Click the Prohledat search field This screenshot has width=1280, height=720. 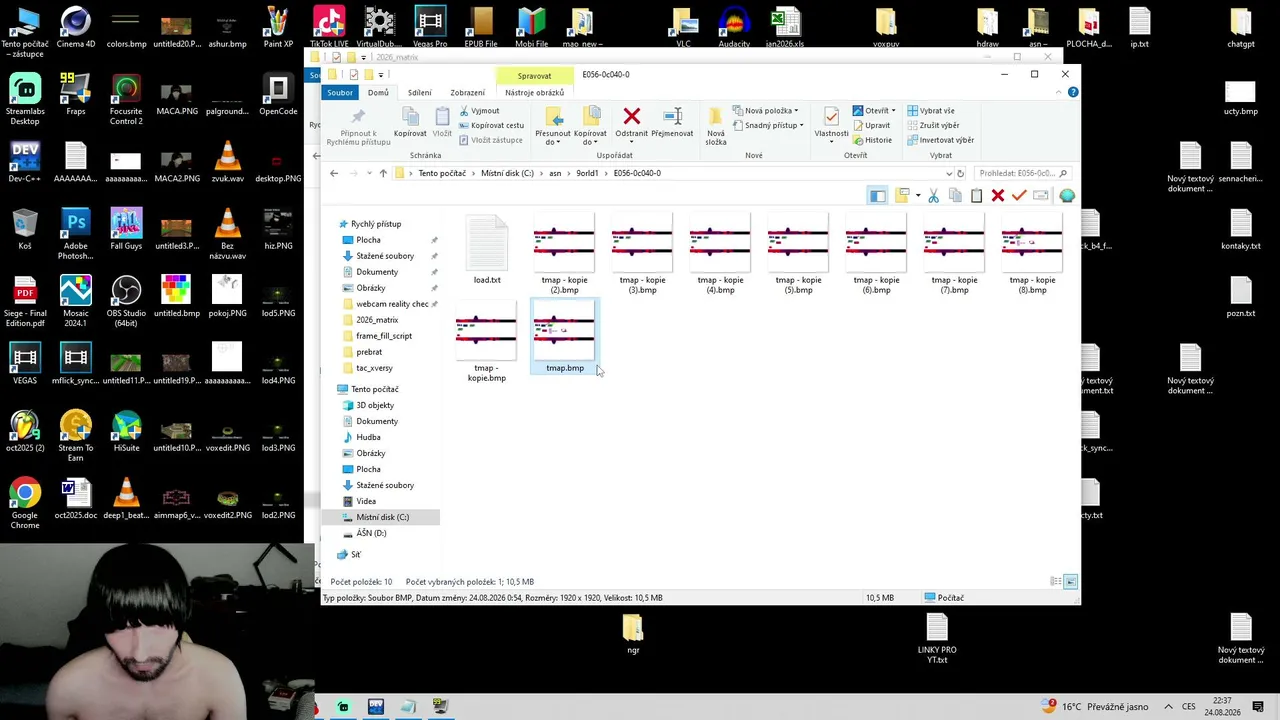1022,173
